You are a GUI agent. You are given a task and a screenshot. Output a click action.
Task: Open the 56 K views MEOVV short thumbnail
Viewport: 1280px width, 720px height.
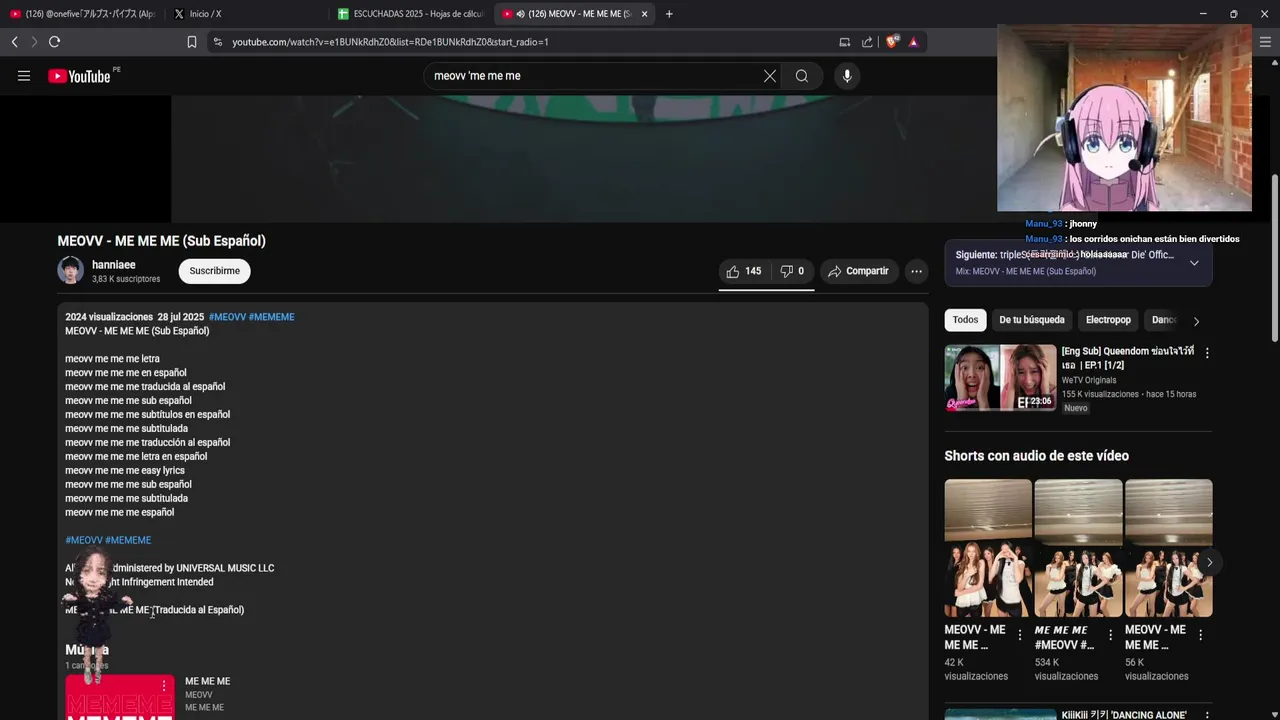click(x=1168, y=548)
